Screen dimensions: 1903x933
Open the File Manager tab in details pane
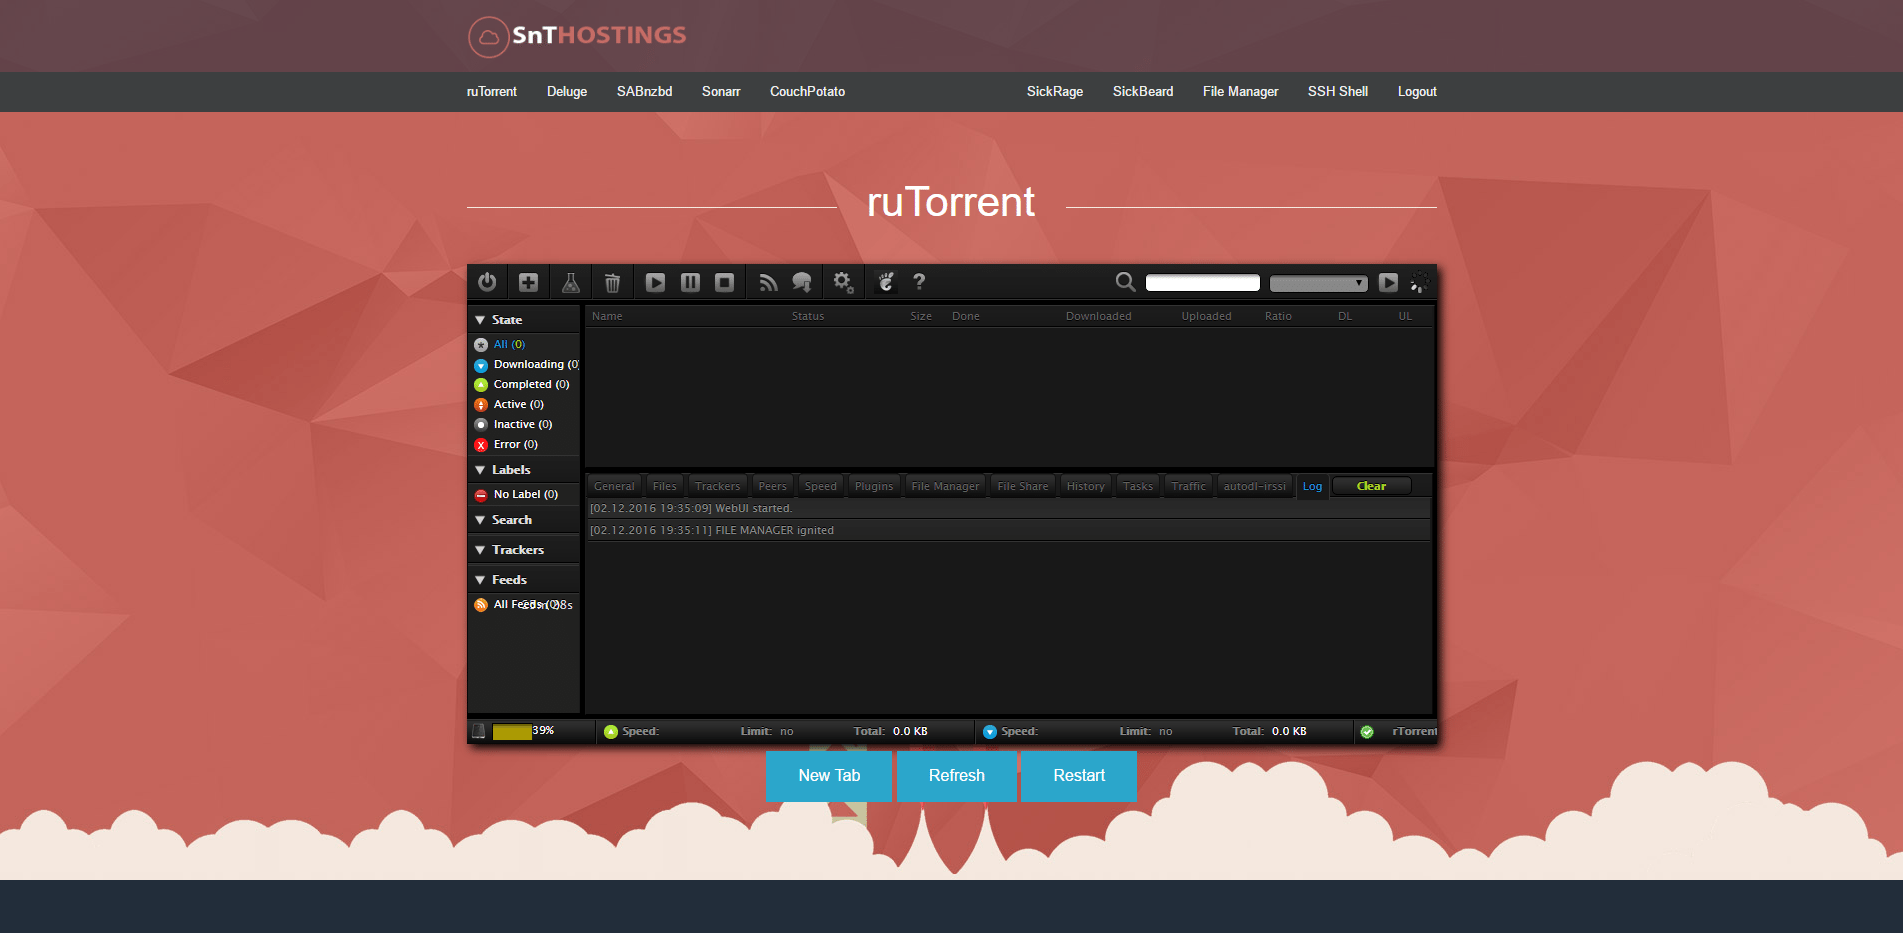tap(946, 486)
